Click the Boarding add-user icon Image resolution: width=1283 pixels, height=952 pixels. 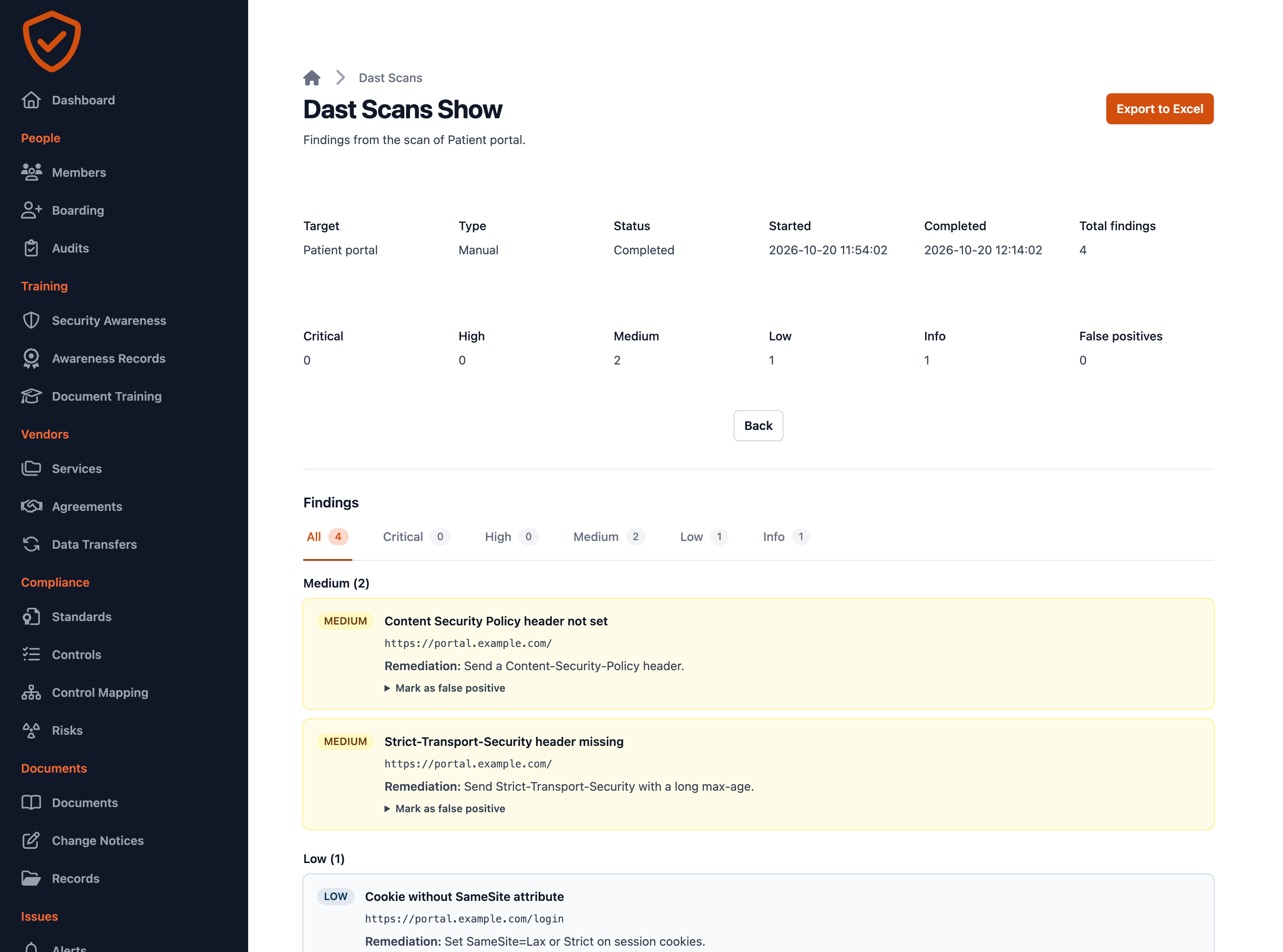pyautogui.click(x=31, y=210)
